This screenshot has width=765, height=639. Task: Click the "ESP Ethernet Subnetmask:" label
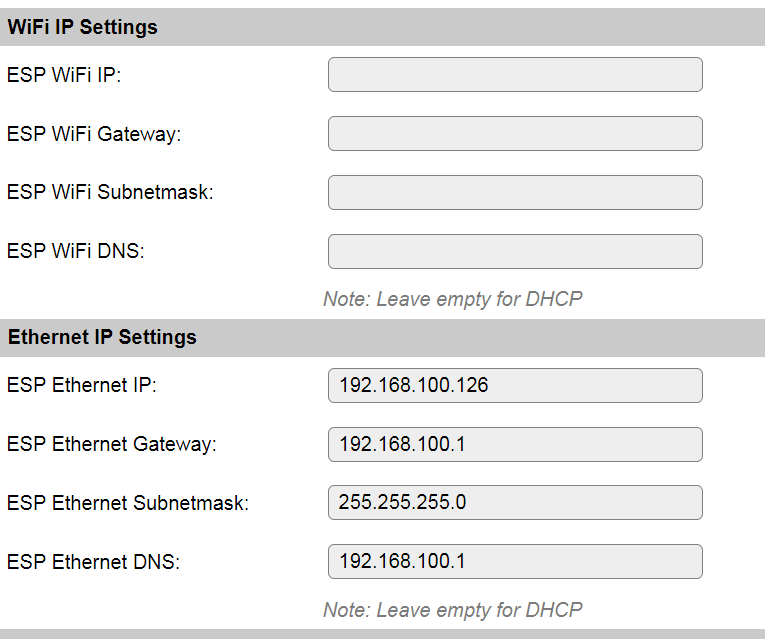coord(128,503)
